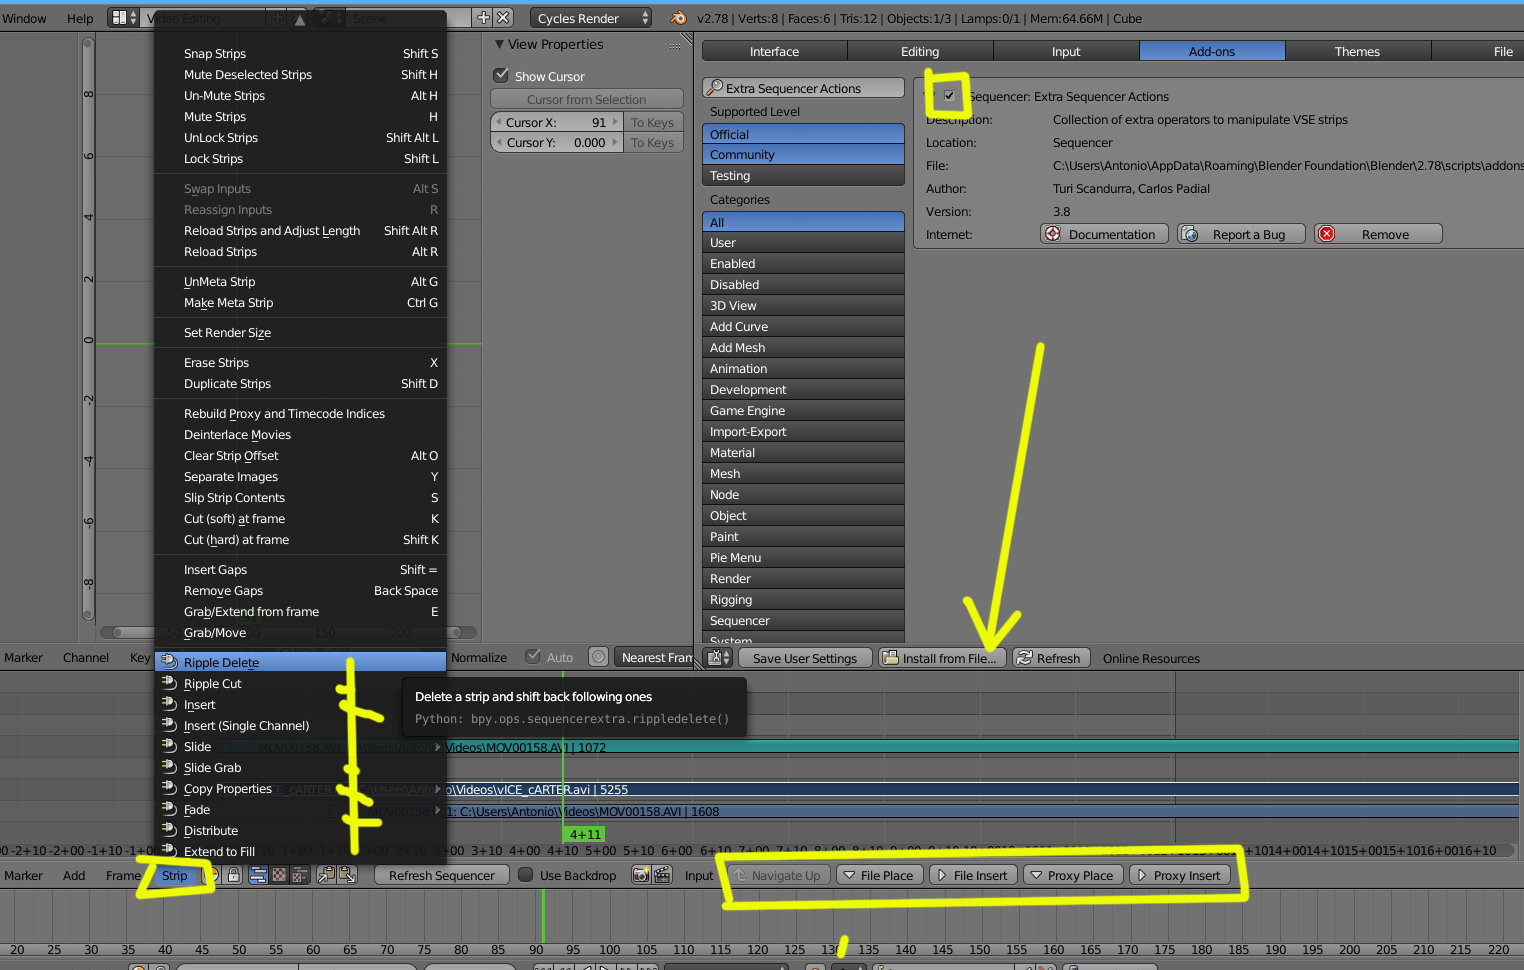Expand the Slide submenu arrow

click(x=438, y=747)
